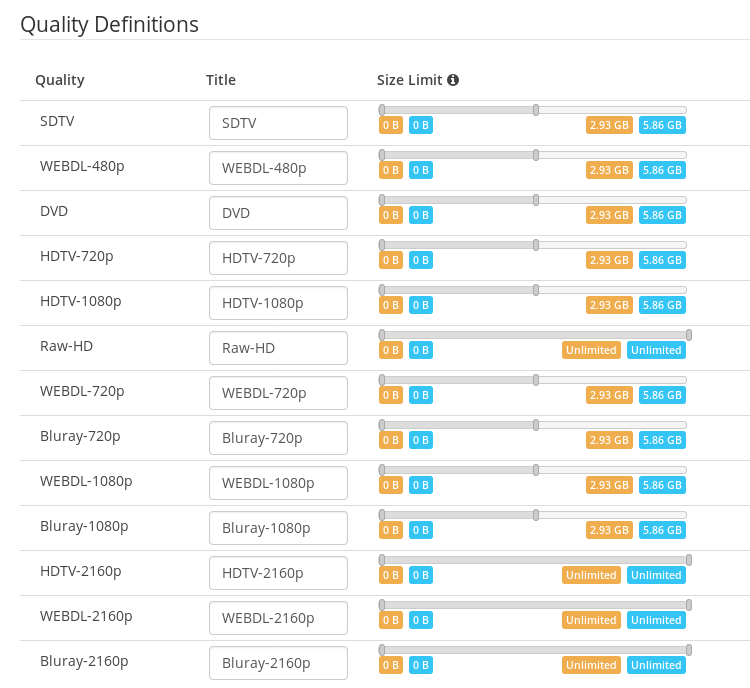Click the WEBDL-720p max size slider handle

pyautogui.click(x=536, y=380)
